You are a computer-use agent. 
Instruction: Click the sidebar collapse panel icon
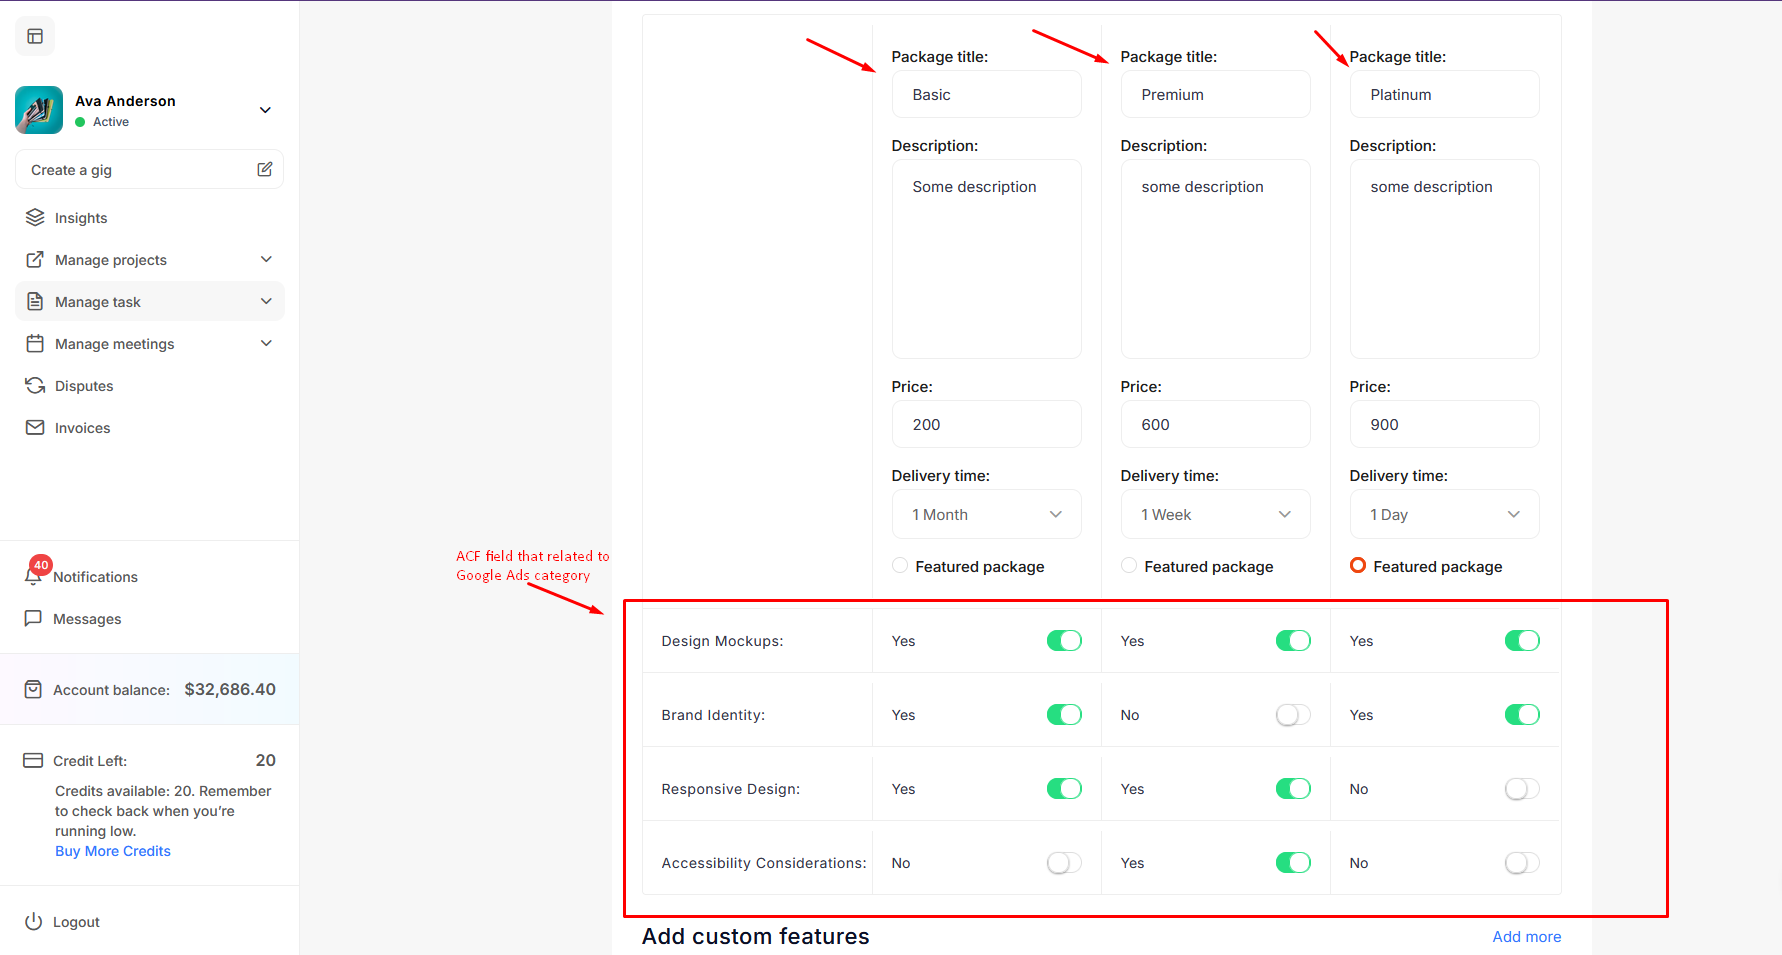point(35,37)
